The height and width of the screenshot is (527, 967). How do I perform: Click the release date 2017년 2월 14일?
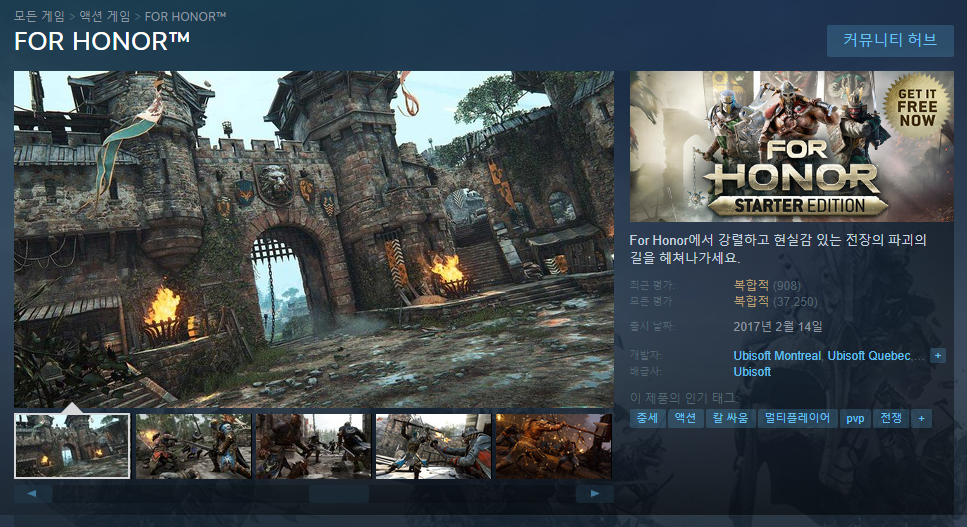pos(778,326)
